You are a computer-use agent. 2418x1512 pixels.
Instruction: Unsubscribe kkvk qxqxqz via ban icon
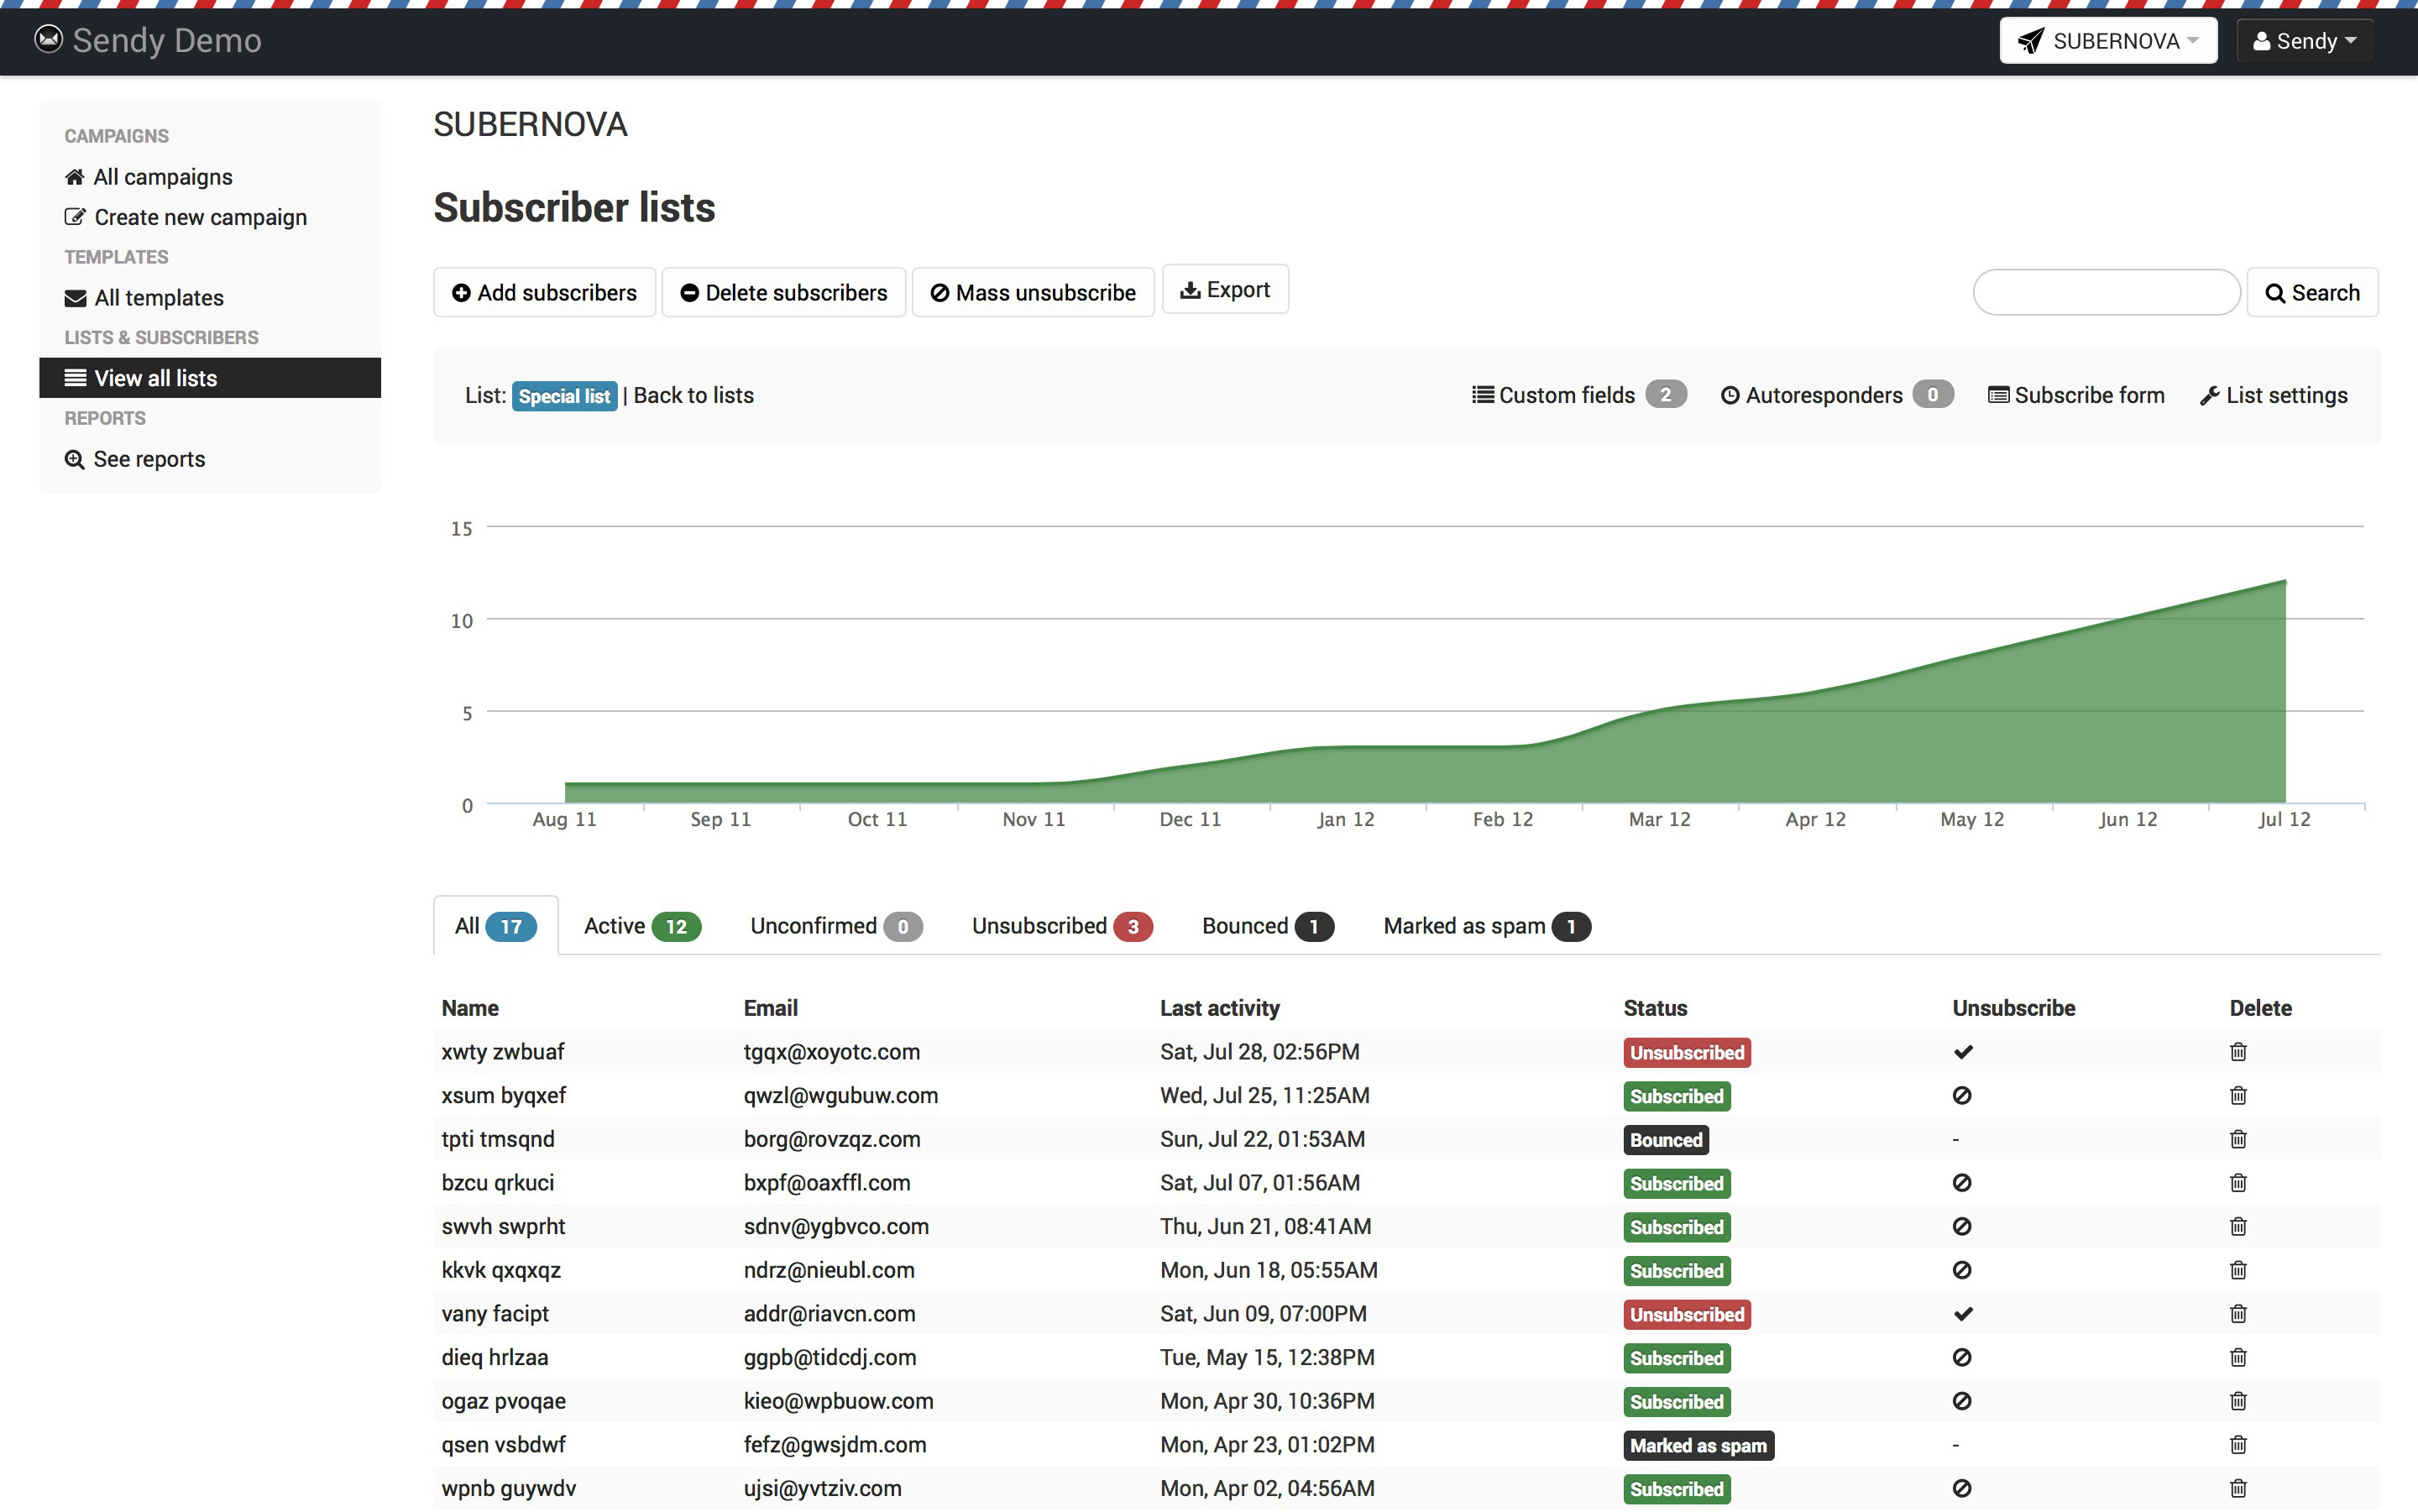pos(1962,1270)
